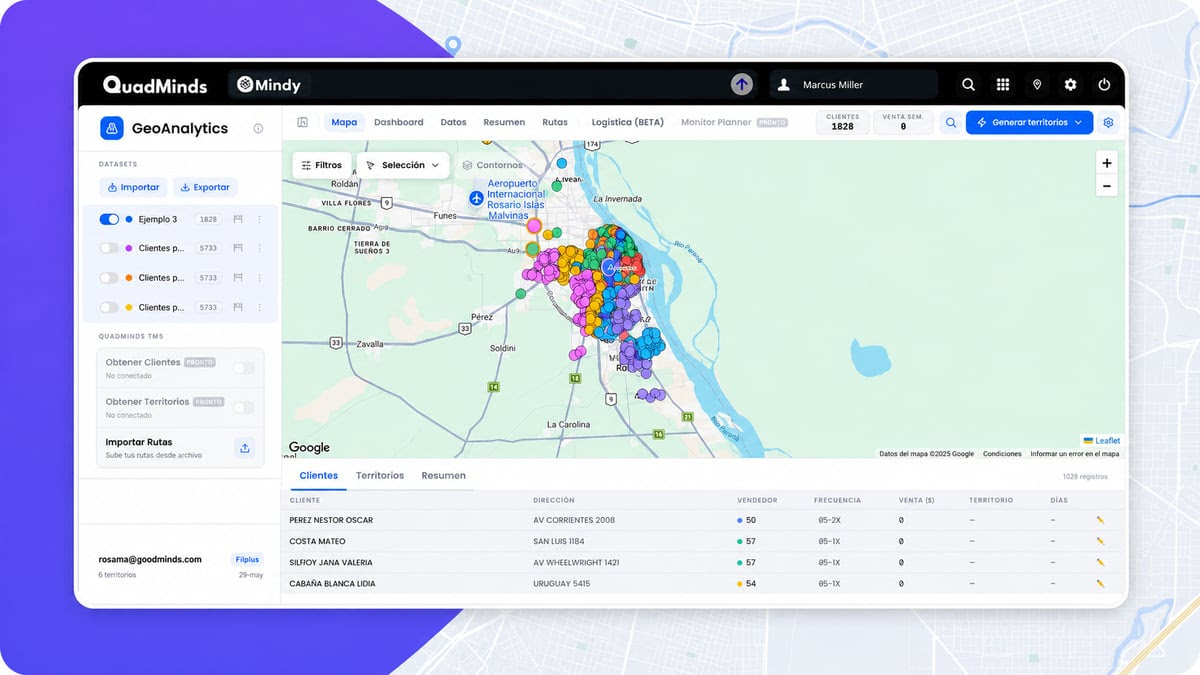1200x675 pixels.
Task: Open the Leaflet attribution link
Action: [1107, 441]
